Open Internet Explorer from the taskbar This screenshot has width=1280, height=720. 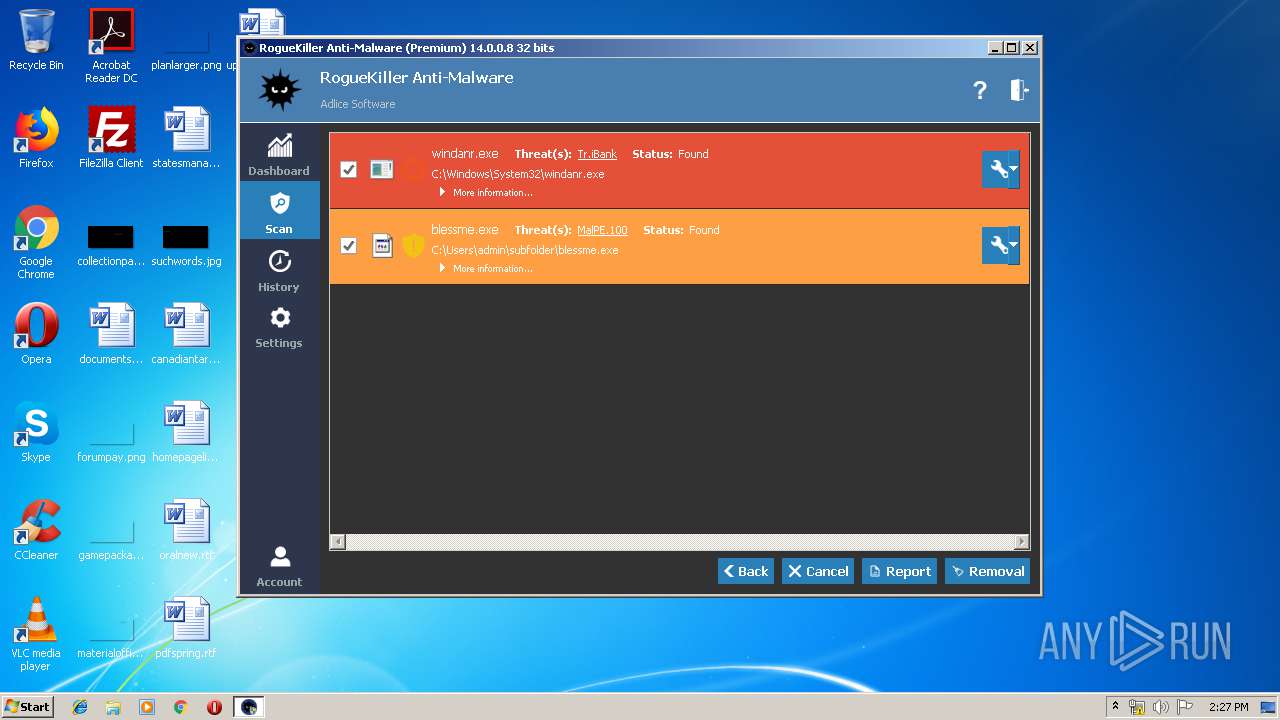(80, 707)
